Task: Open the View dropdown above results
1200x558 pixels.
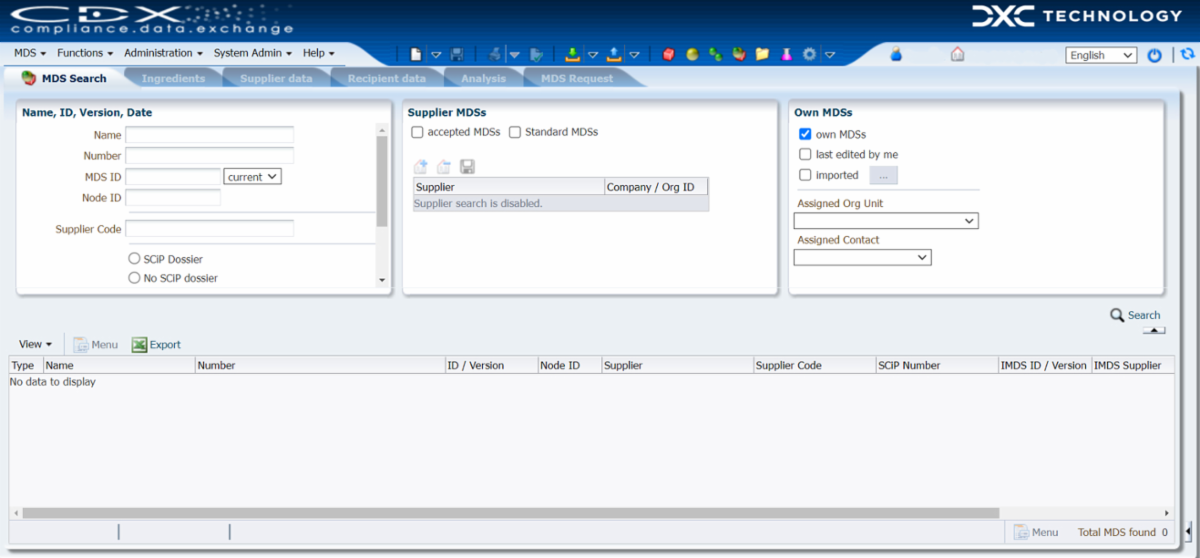Action: [x=35, y=344]
